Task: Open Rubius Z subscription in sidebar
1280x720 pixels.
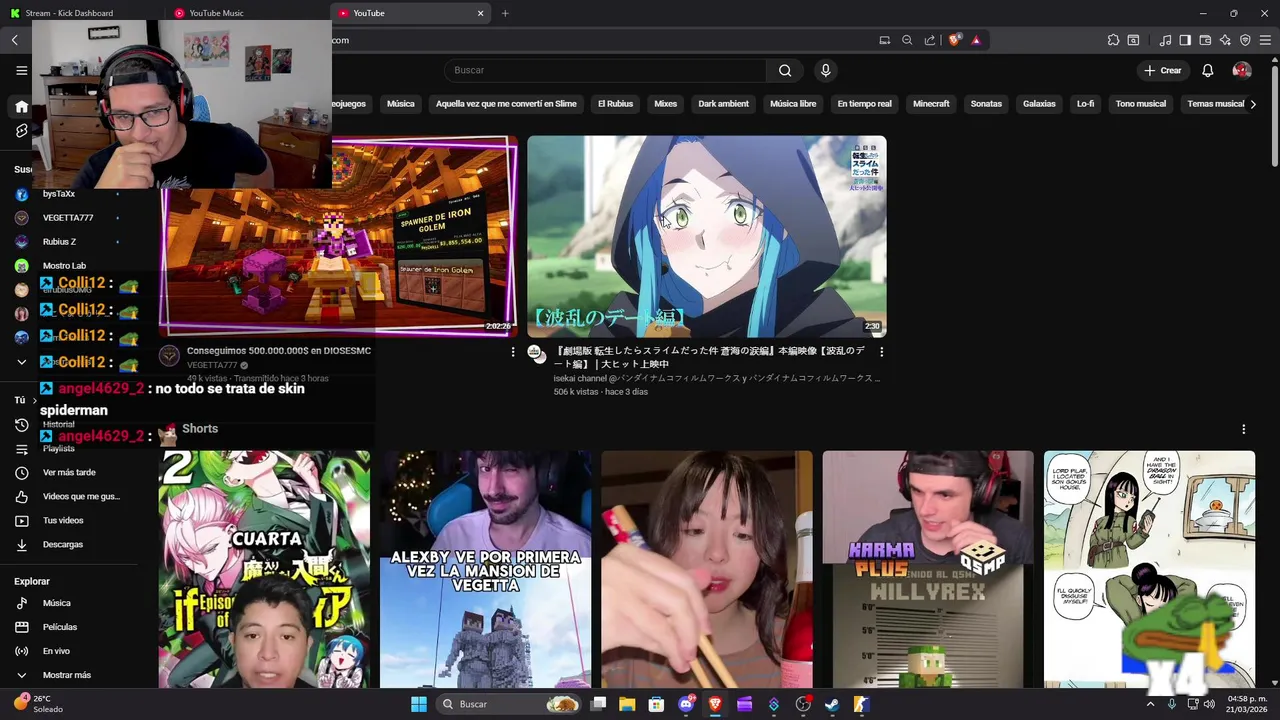Action: [x=60, y=241]
